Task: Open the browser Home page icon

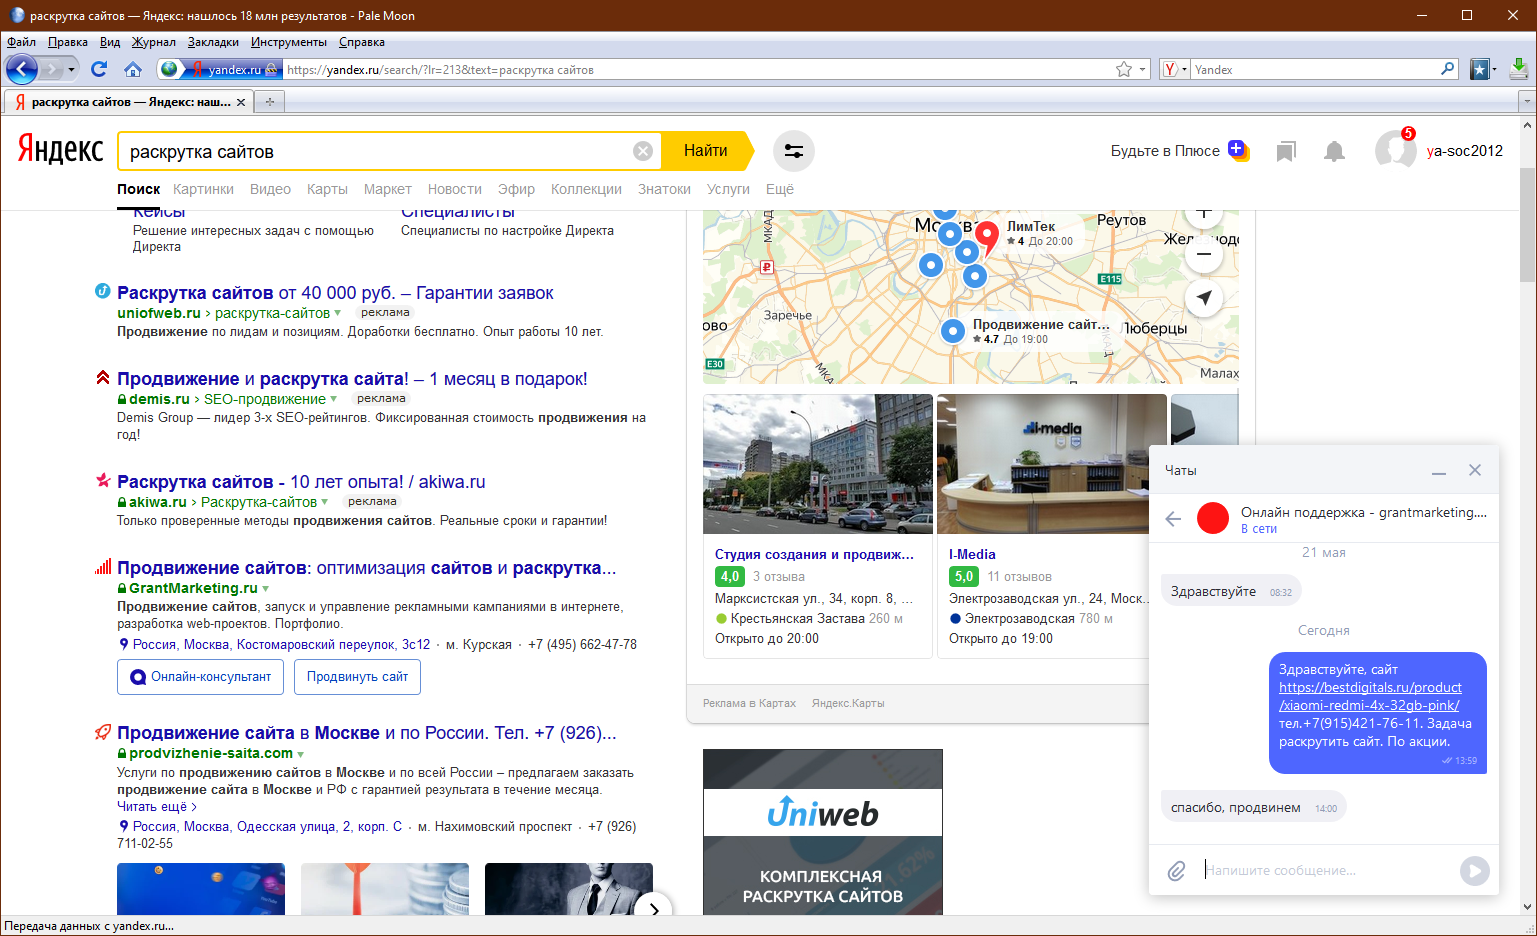Action: 132,69
